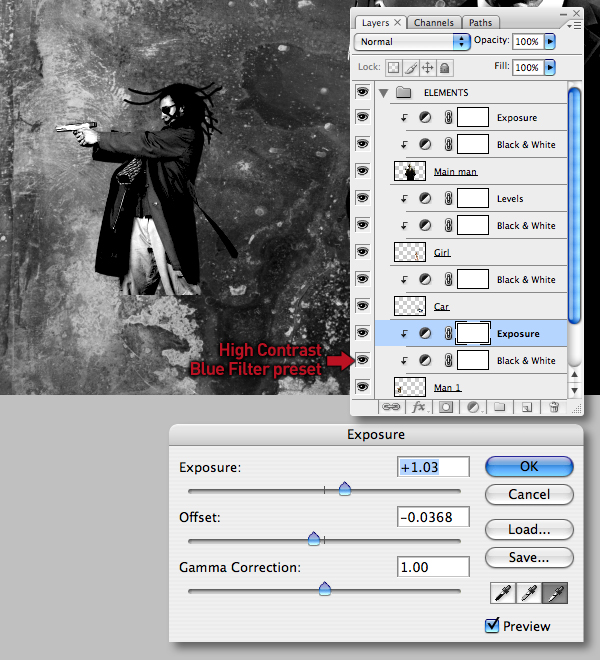Click the link layers icon in panel footer
600x660 pixels.
(x=391, y=407)
